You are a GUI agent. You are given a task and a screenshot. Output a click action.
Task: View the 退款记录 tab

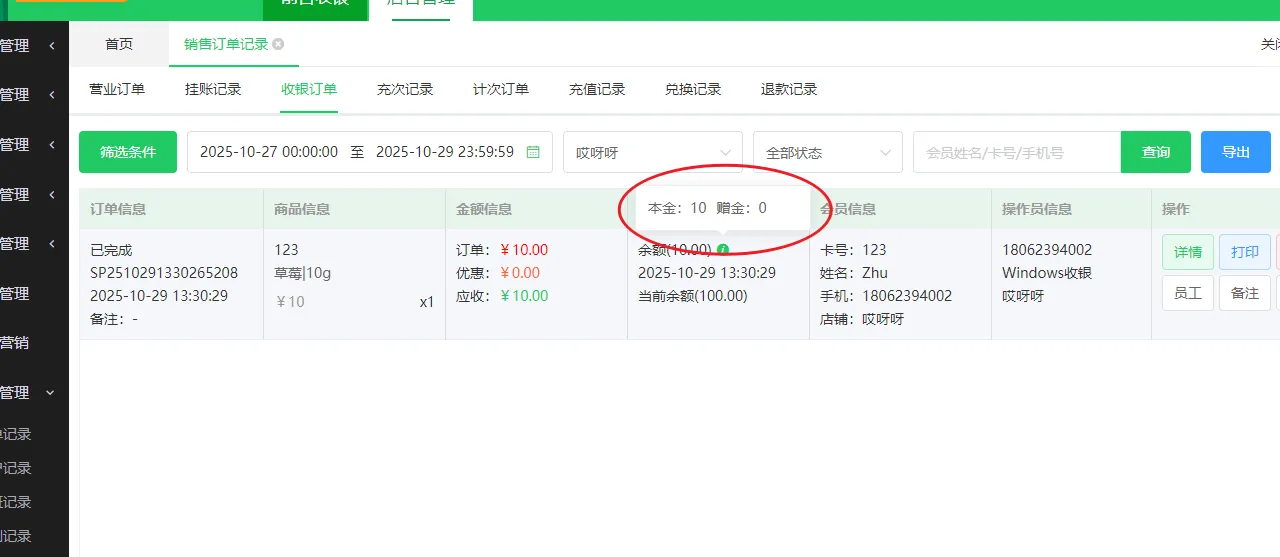coord(789,89)
